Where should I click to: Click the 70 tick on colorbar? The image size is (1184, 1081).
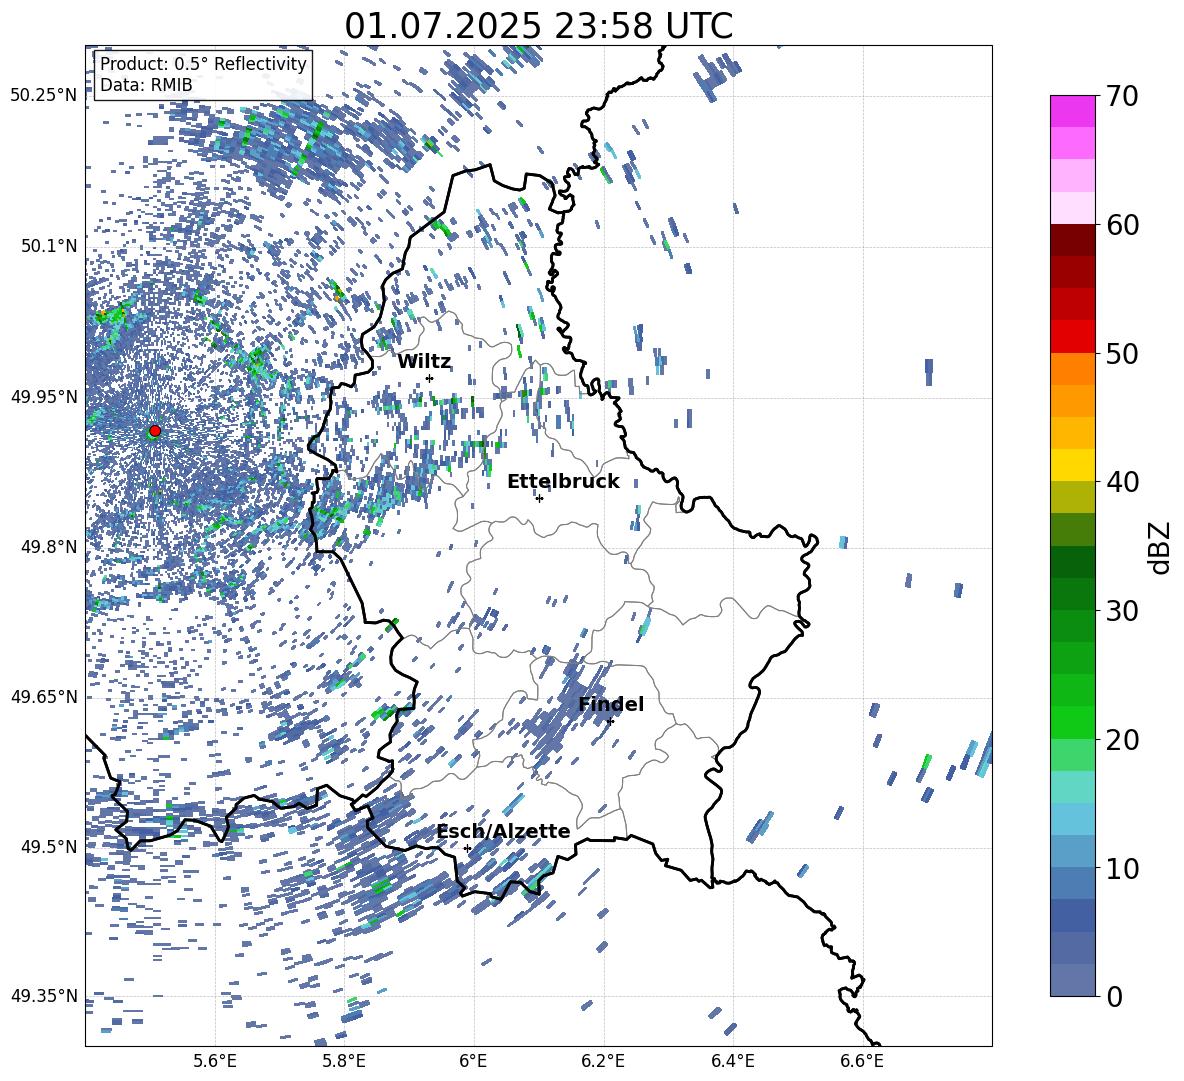tap(1122, 96)
